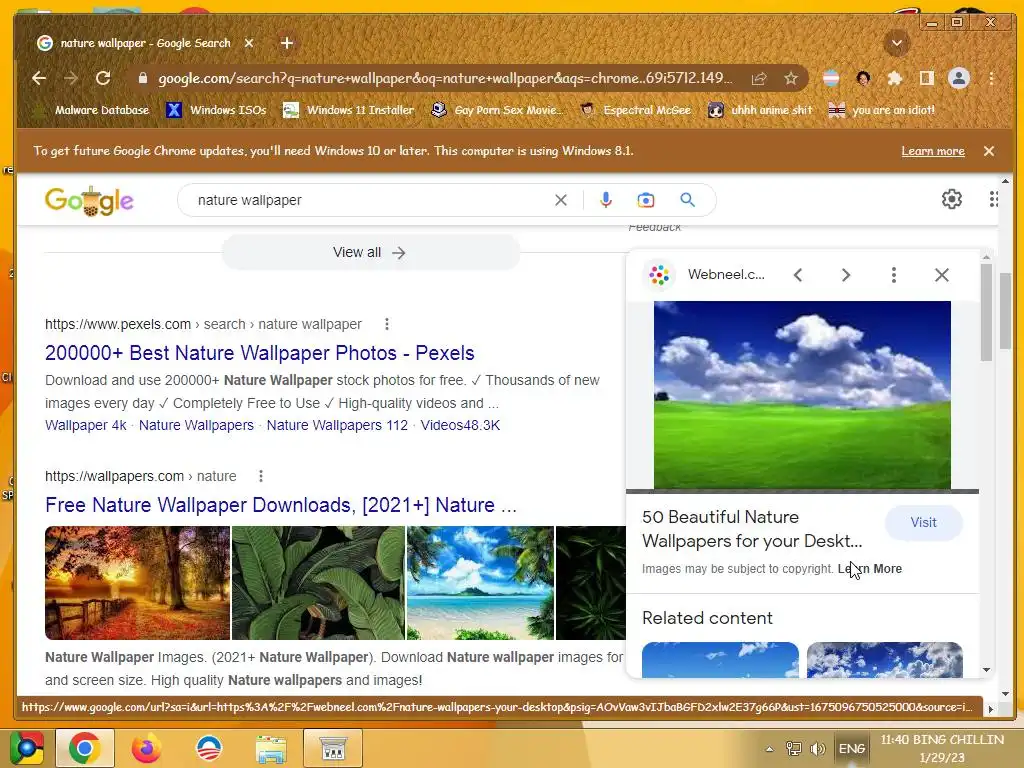The height and width of the screenshot is (768, 1024).
Task: Open the Google apps grid
Action: tap(993, 199)
